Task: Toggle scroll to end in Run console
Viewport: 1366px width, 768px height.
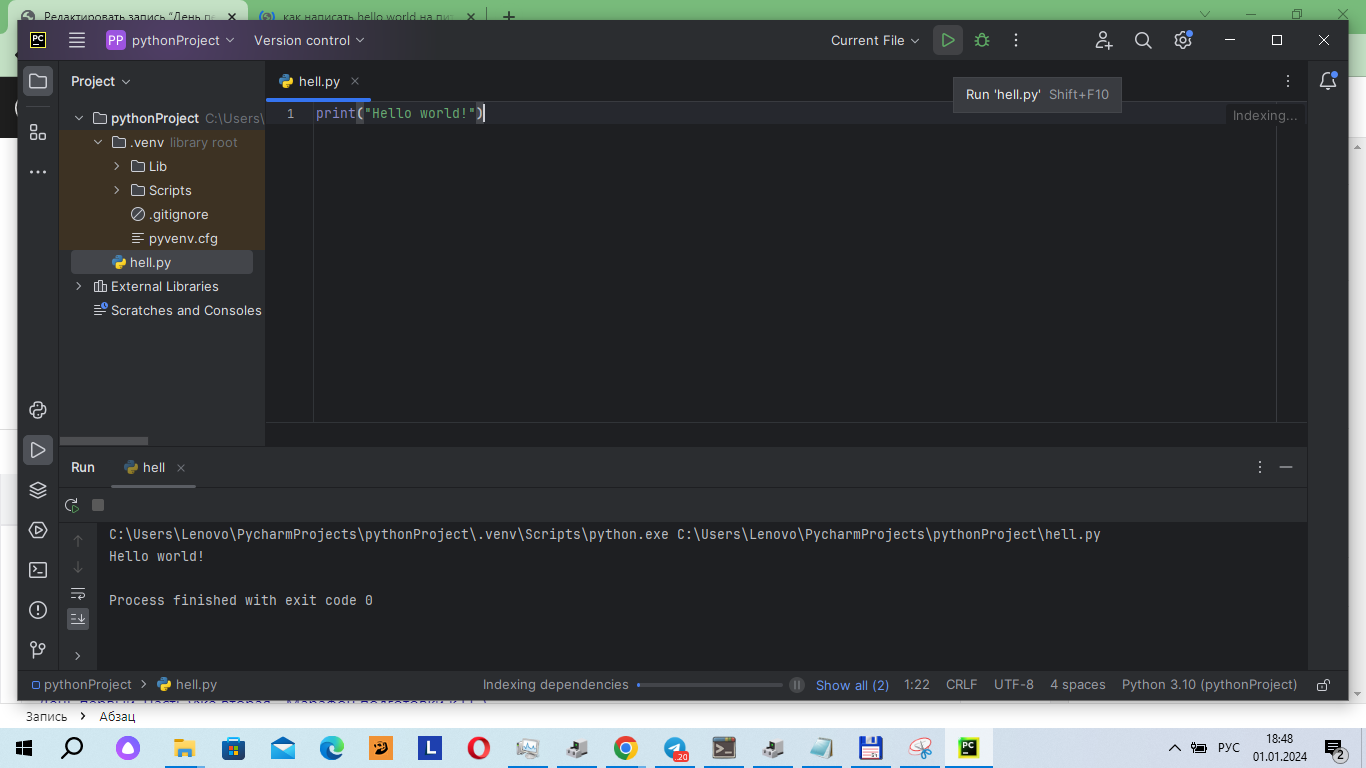Action: [x=78, y=619]
